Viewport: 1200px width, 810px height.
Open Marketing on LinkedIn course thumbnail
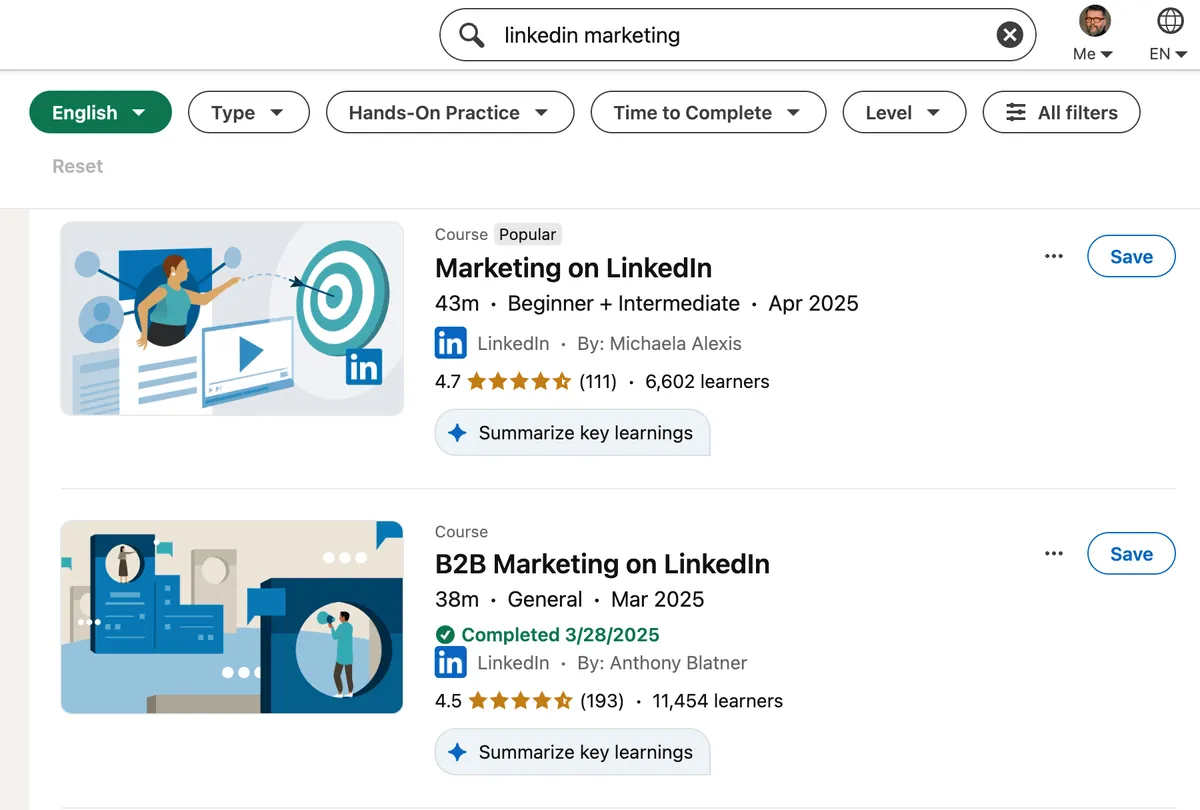tap(232, 318)
